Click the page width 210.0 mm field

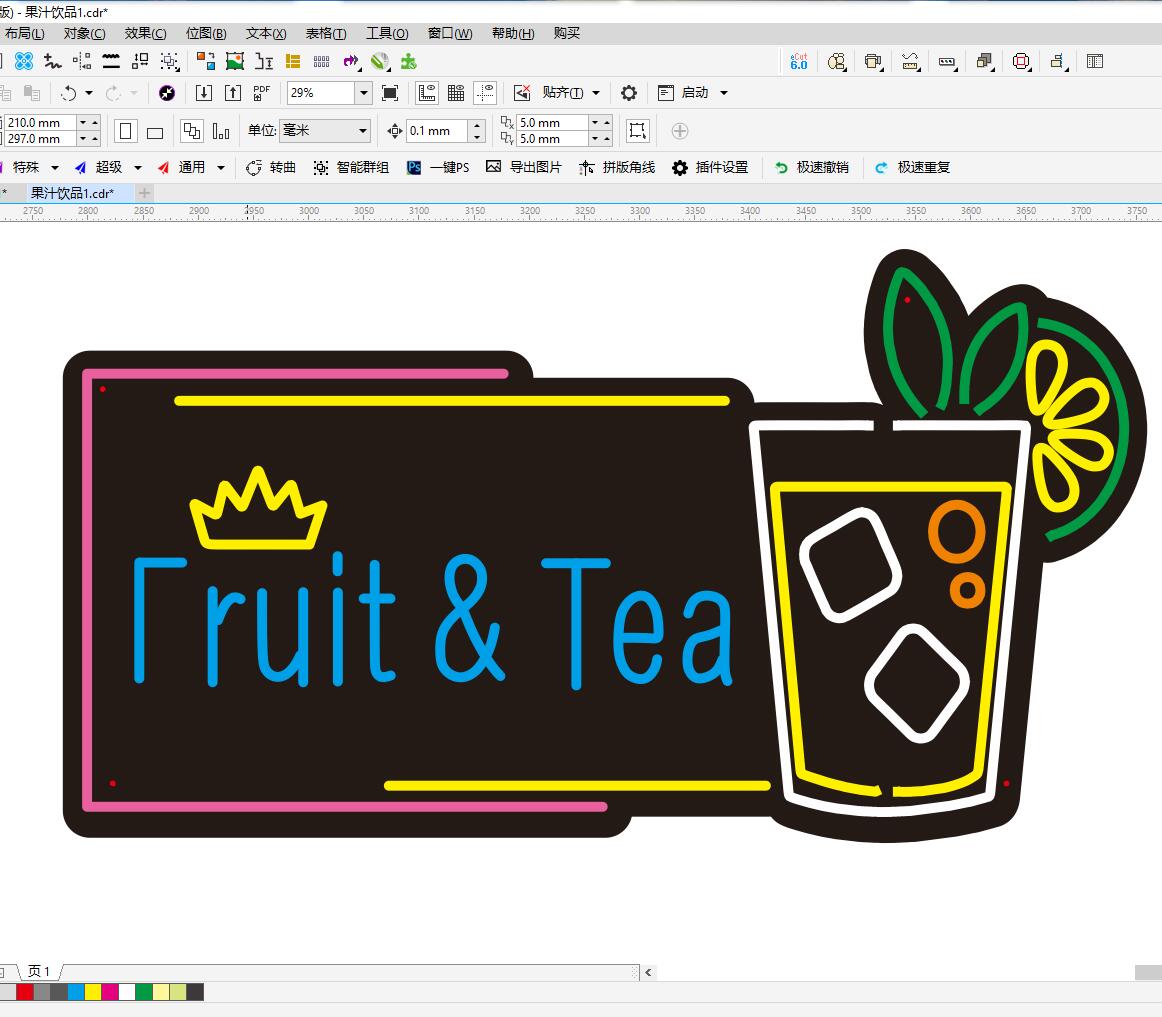pyautogui.click(x=41, y=122)
